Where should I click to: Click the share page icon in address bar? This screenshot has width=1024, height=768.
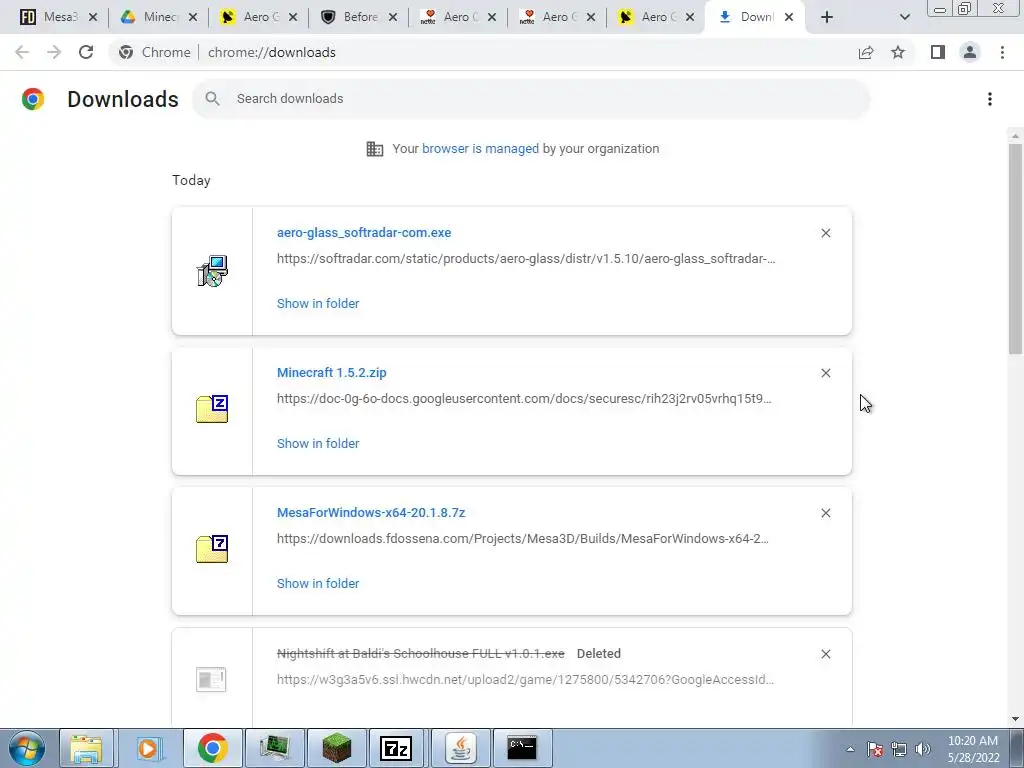866,52
